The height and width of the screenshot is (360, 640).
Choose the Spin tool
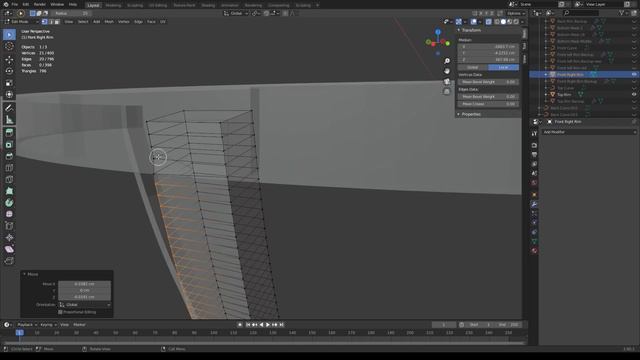(x=9, y=203)
